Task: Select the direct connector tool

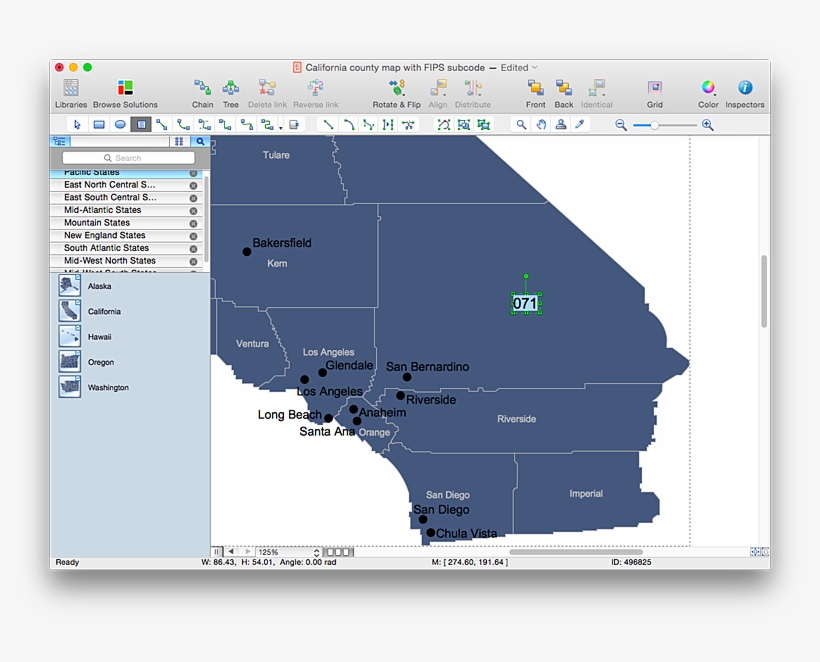Action: tap(162, 124)
